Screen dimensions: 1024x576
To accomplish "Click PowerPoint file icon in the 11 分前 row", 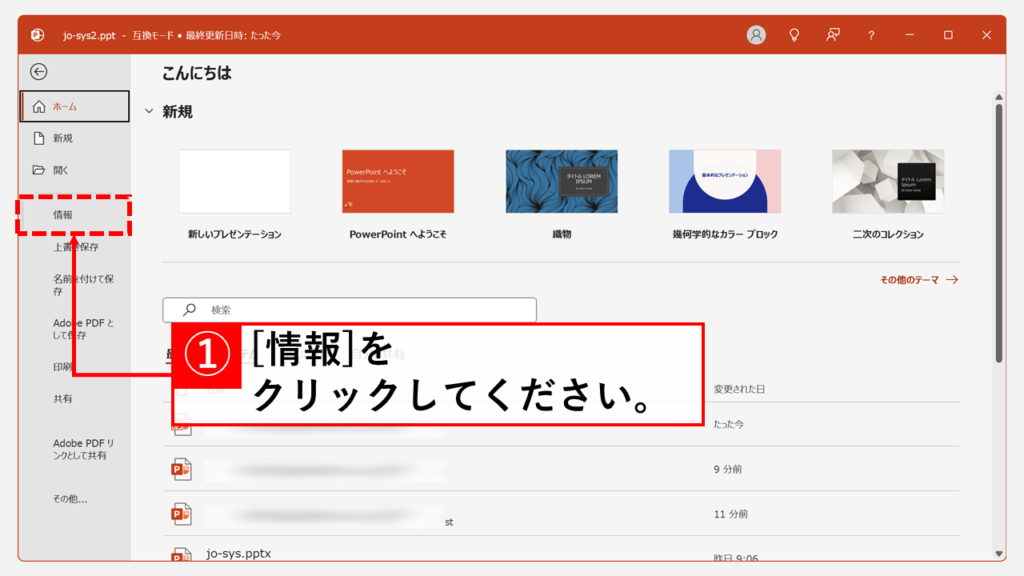I will 181,514.
